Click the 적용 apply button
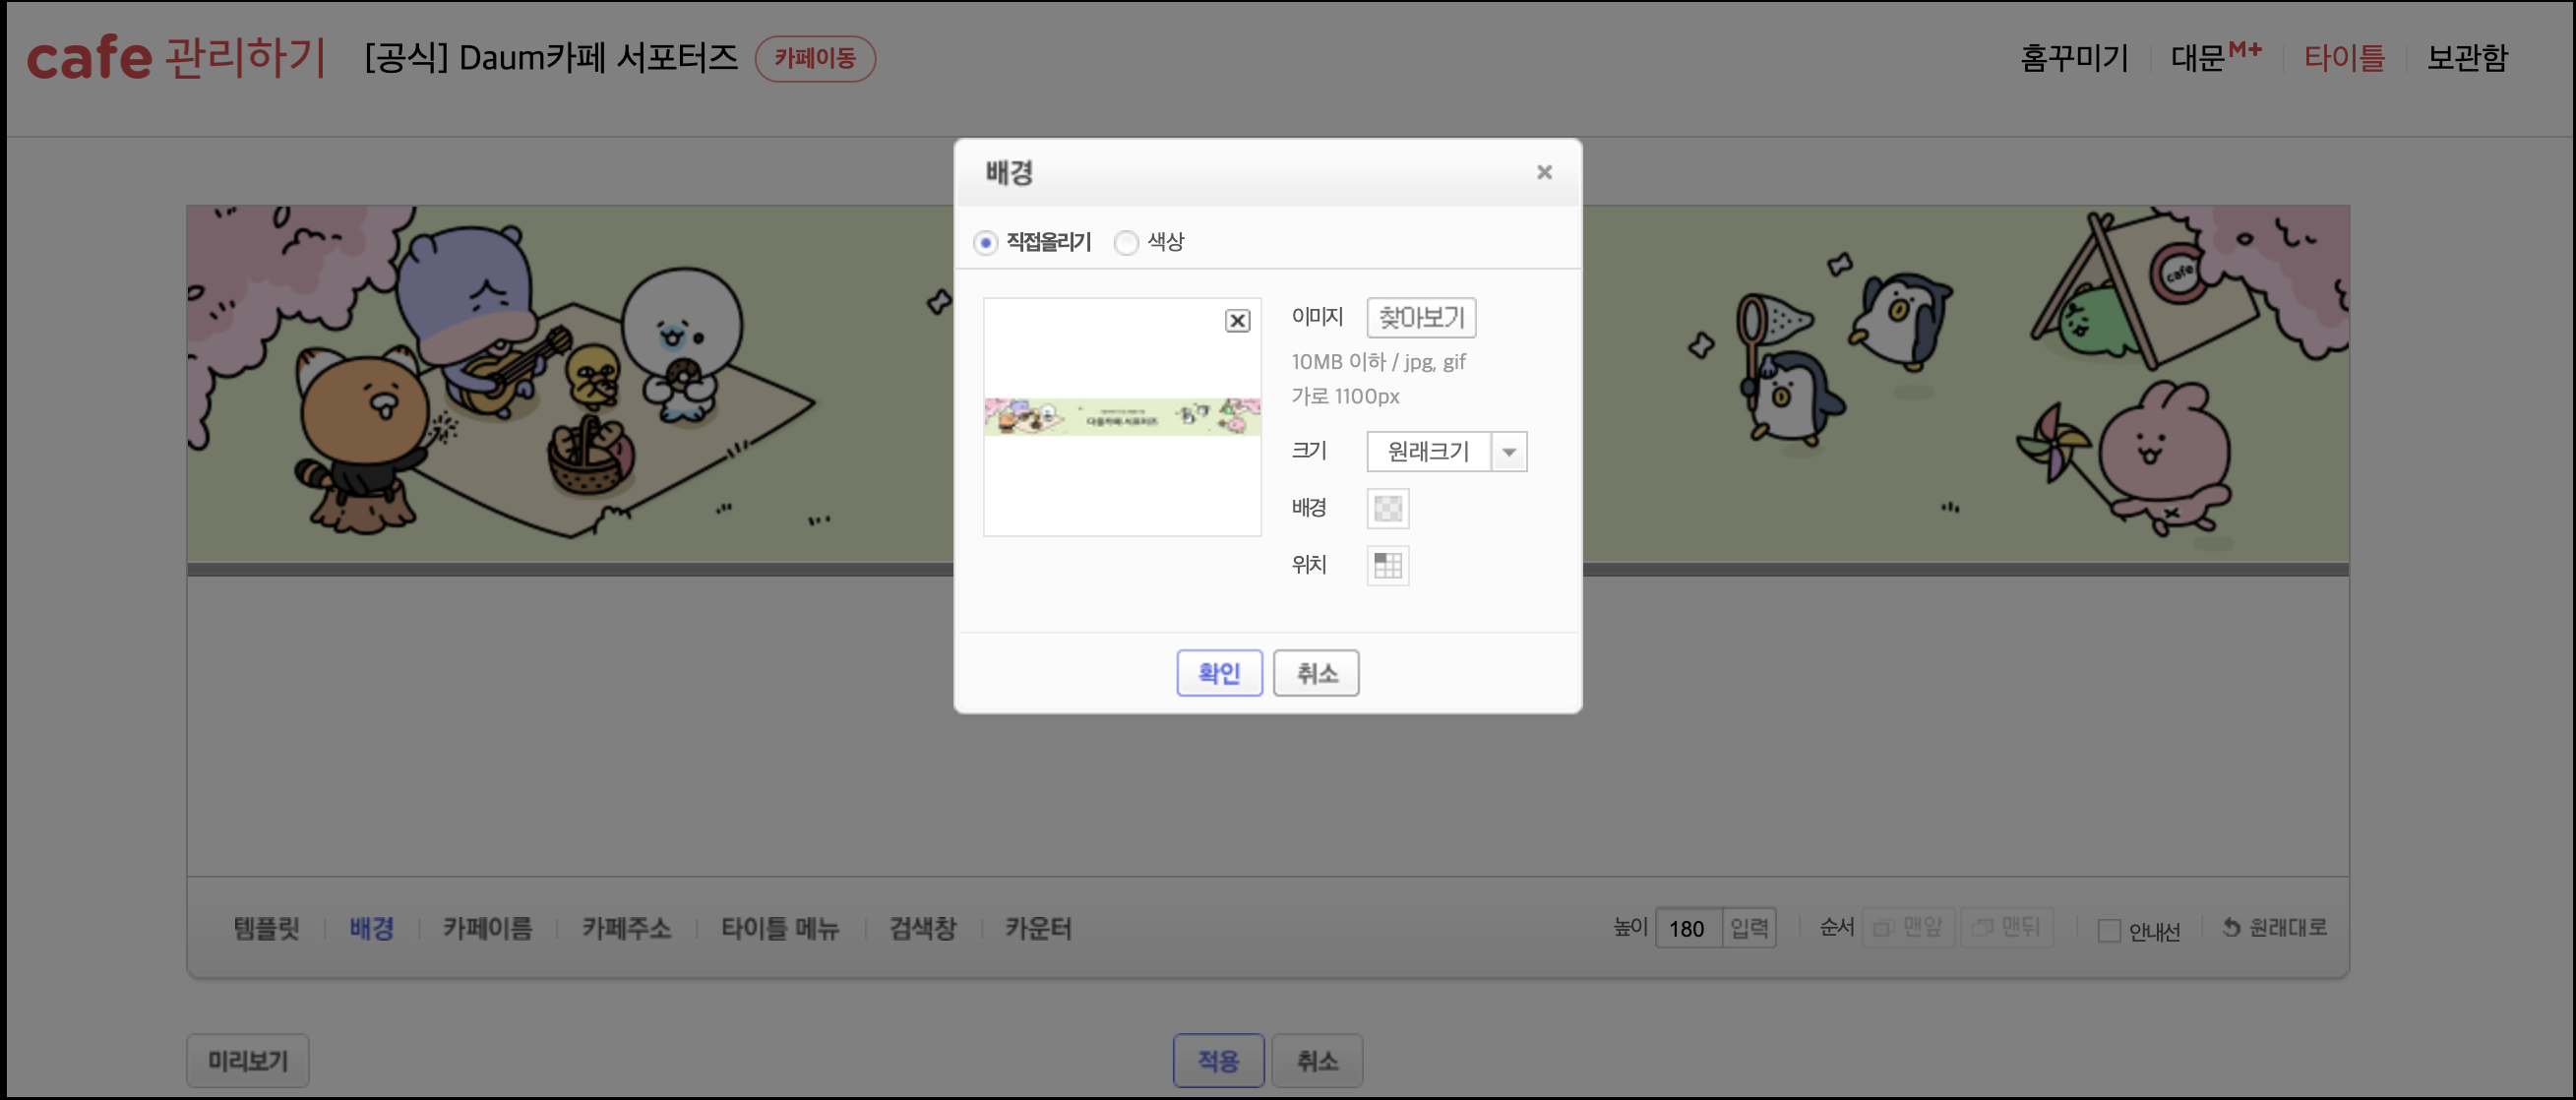The width and height of the screenshot is (2576, 1100). click(1219, 1061)
